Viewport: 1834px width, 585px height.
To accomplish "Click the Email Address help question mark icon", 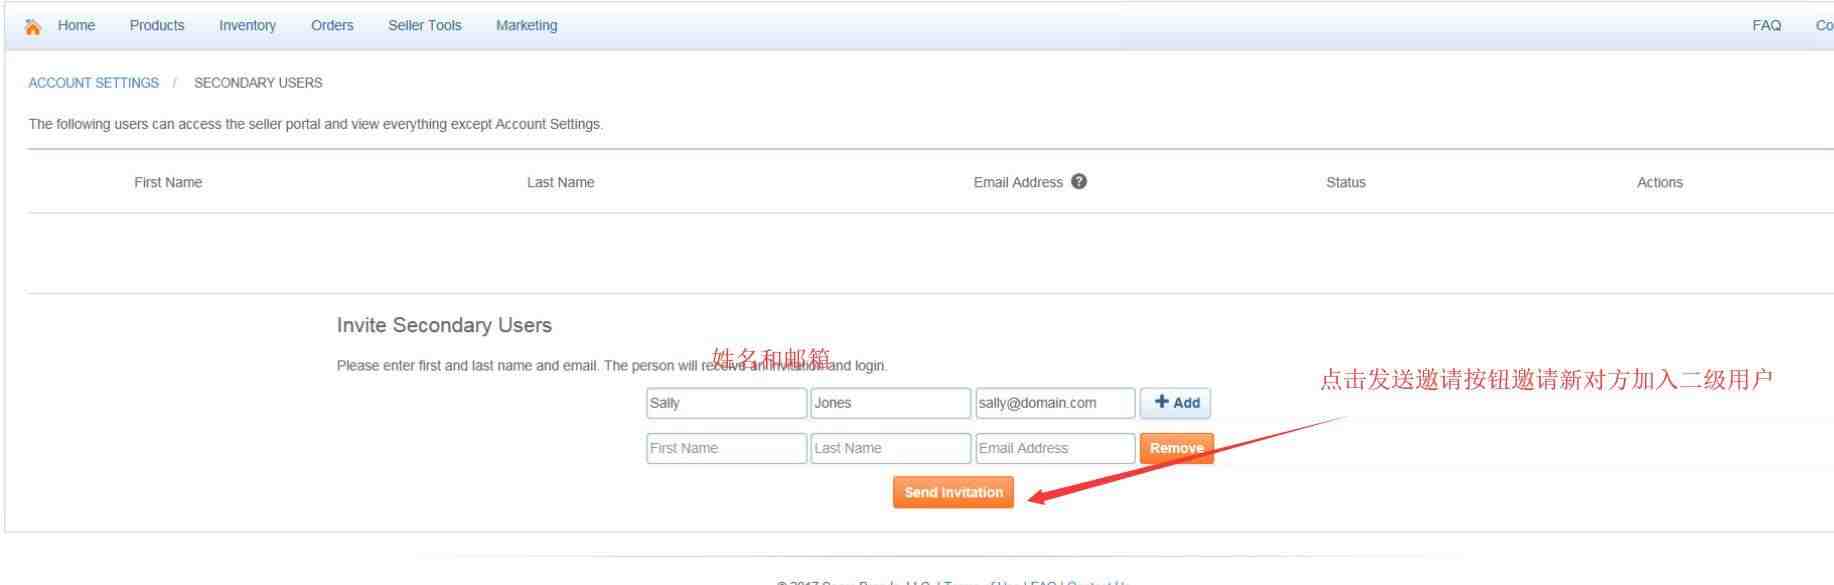I will 1079,182.
